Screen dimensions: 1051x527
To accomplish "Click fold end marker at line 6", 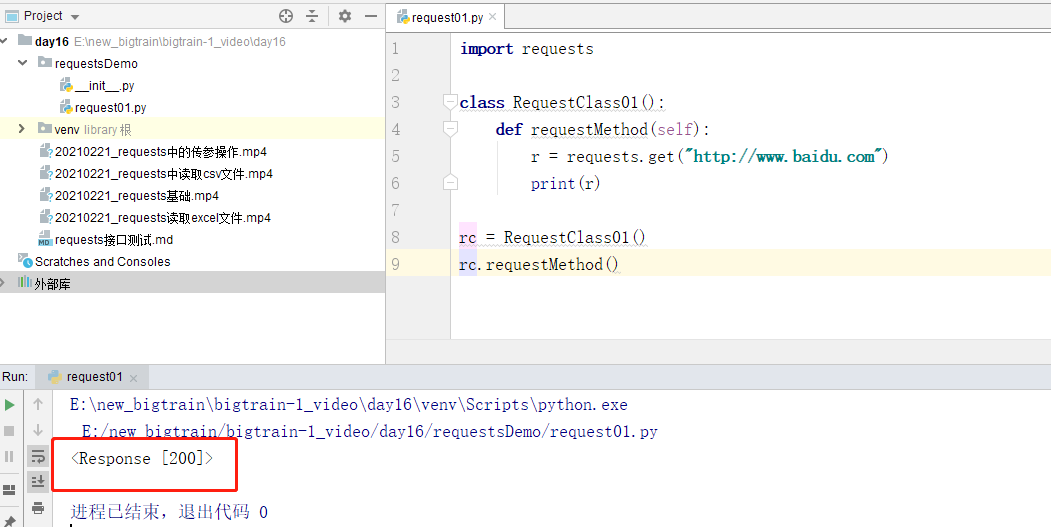I will (450, 182).
